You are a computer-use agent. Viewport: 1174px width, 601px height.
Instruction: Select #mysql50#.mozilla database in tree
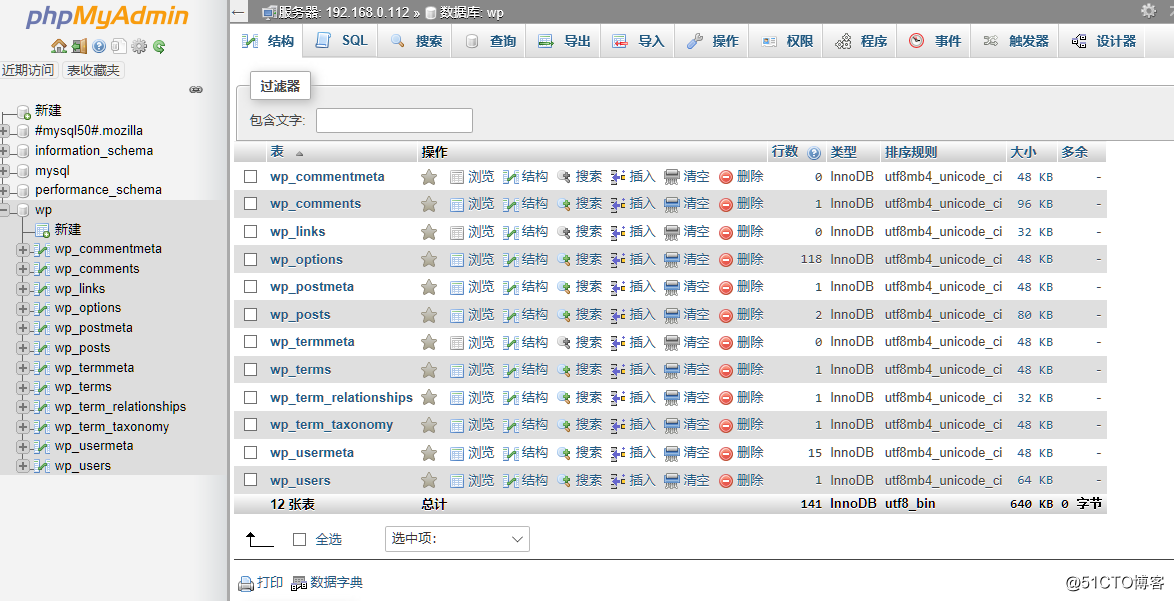coord(88,131)
